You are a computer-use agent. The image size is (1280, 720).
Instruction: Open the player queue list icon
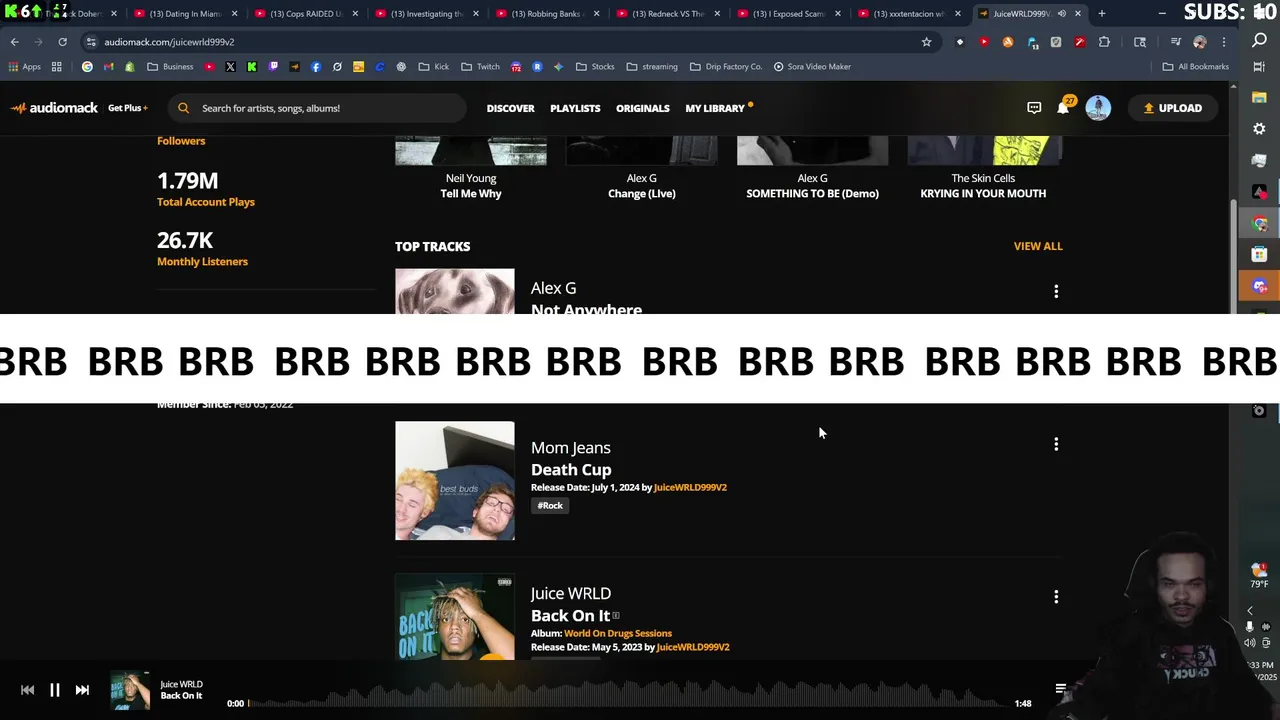[1061, 689]
